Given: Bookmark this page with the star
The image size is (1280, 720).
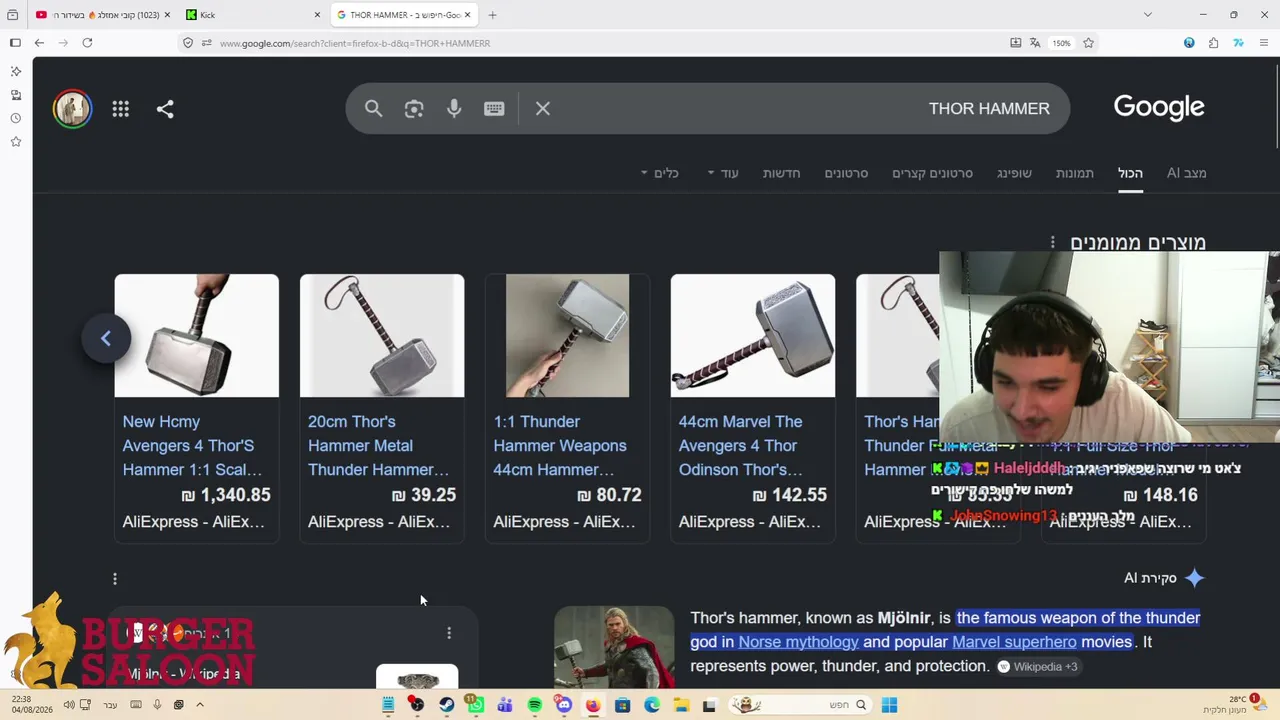Looking at the screenshot, I should 1088,43.
